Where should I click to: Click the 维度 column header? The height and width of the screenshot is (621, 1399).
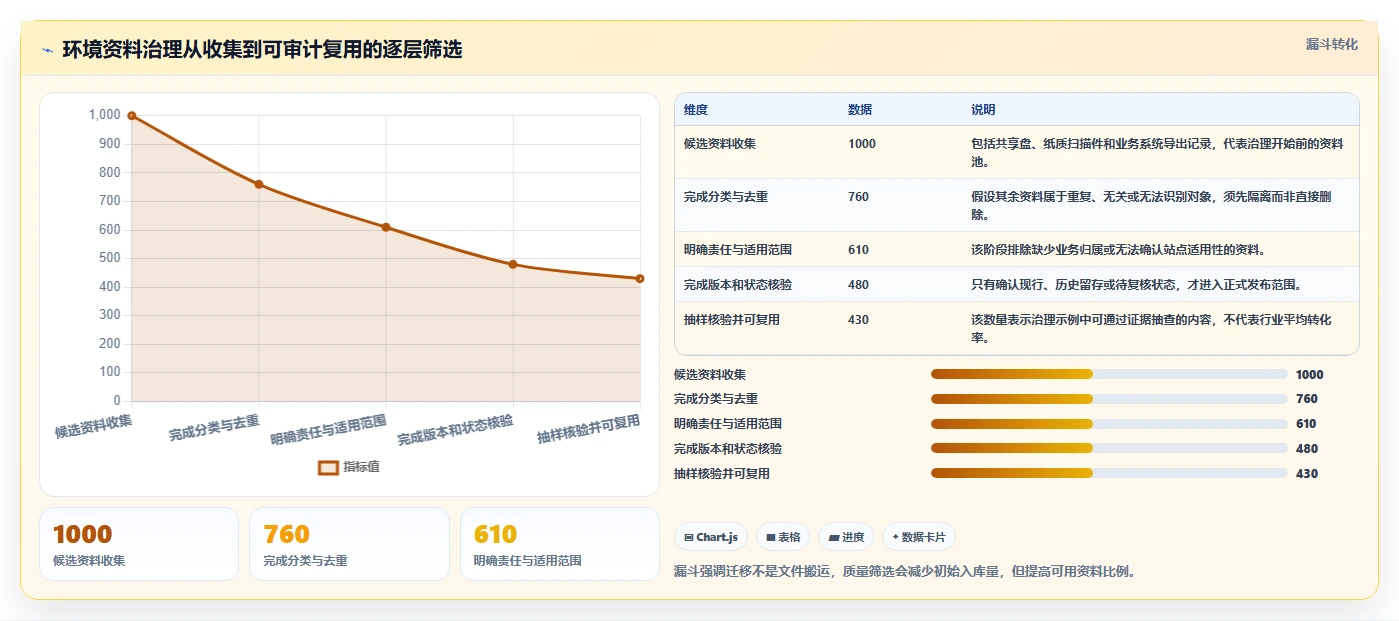696,110
